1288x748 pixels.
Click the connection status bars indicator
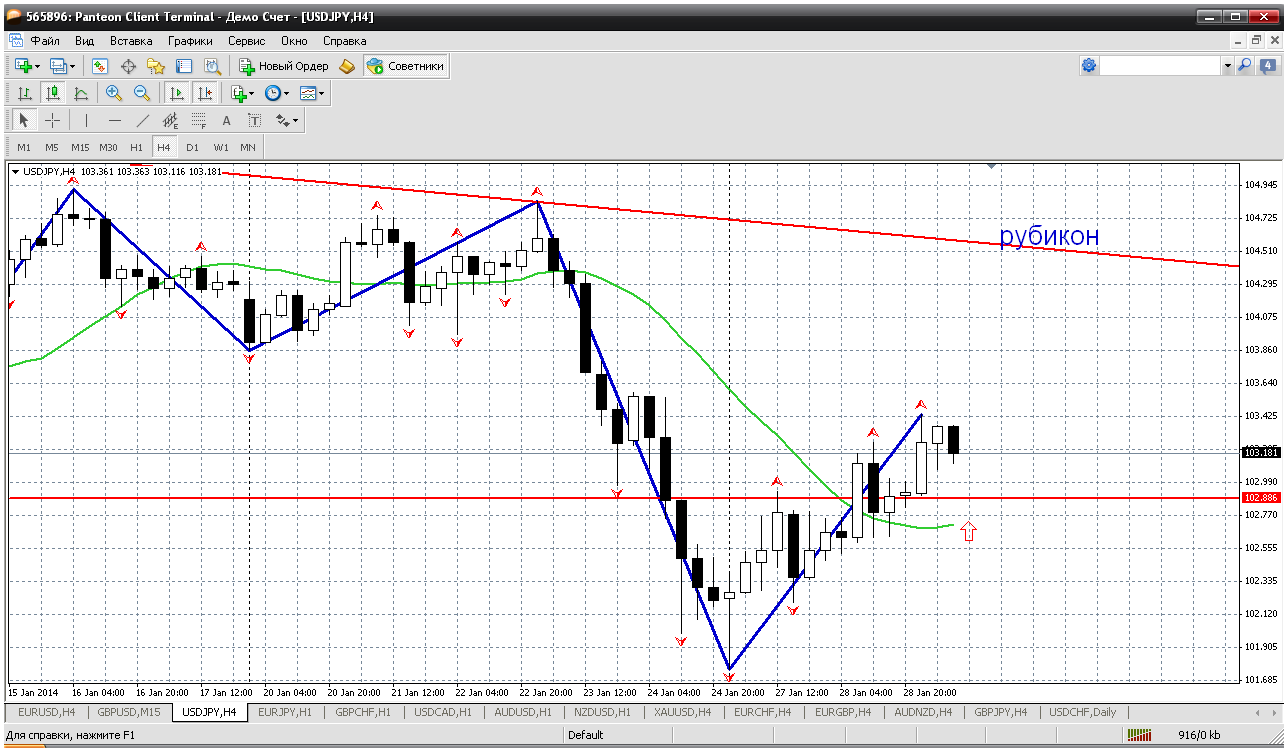[1139, 735]
